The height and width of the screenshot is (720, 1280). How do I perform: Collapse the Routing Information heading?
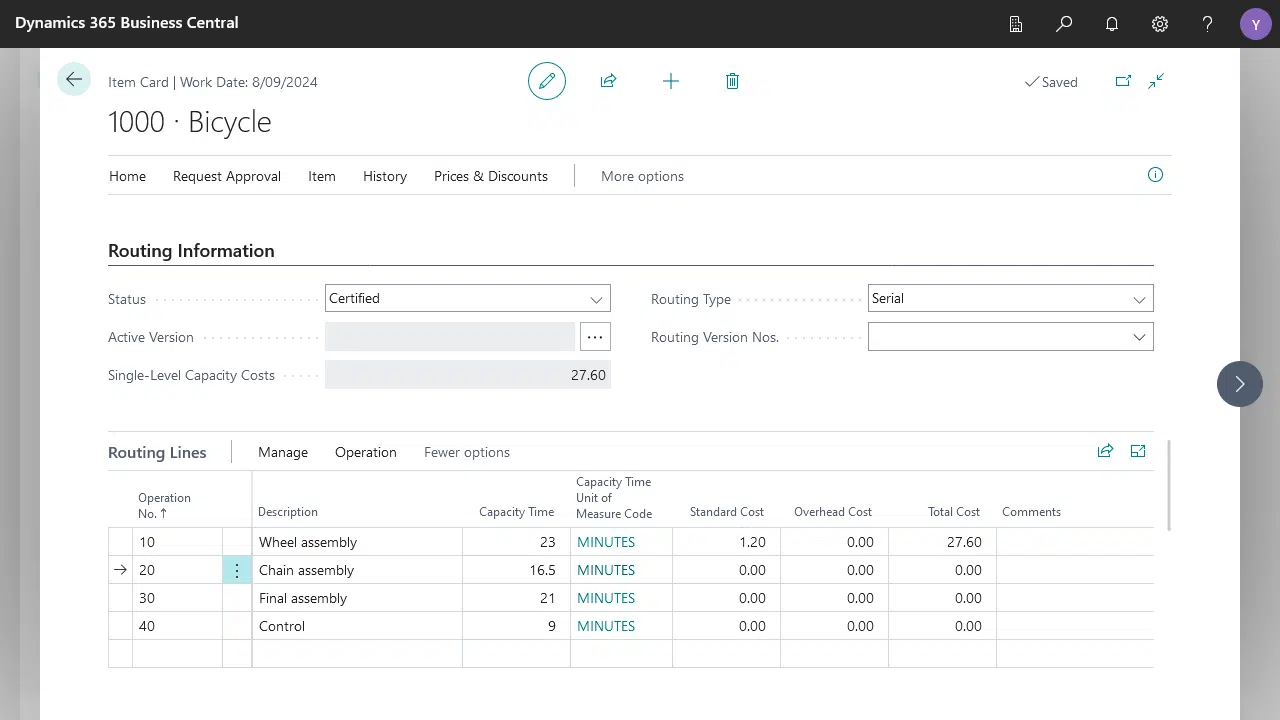tap(191, 251)
